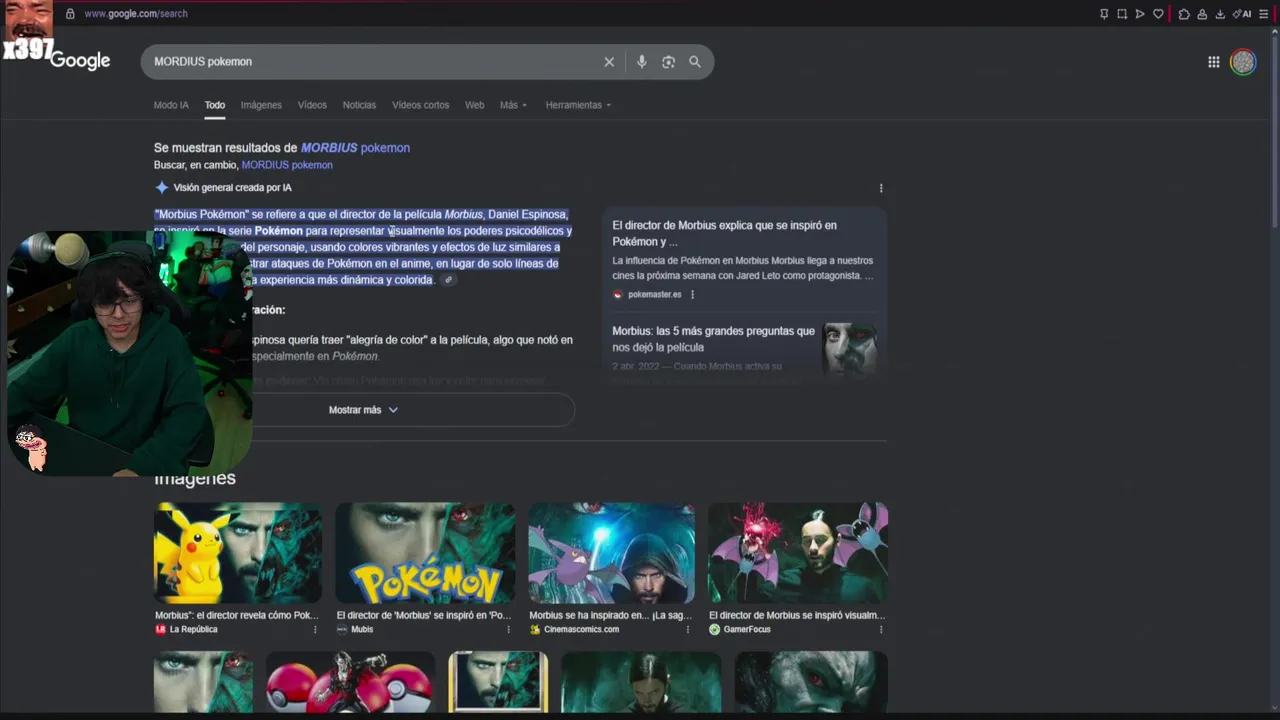The height and width of the screenshot is (720, 1280).
Task: Open 'Morbius: las 5 más grandes preguntas' article
Action: pyautogui.click(x=713, y=339)
